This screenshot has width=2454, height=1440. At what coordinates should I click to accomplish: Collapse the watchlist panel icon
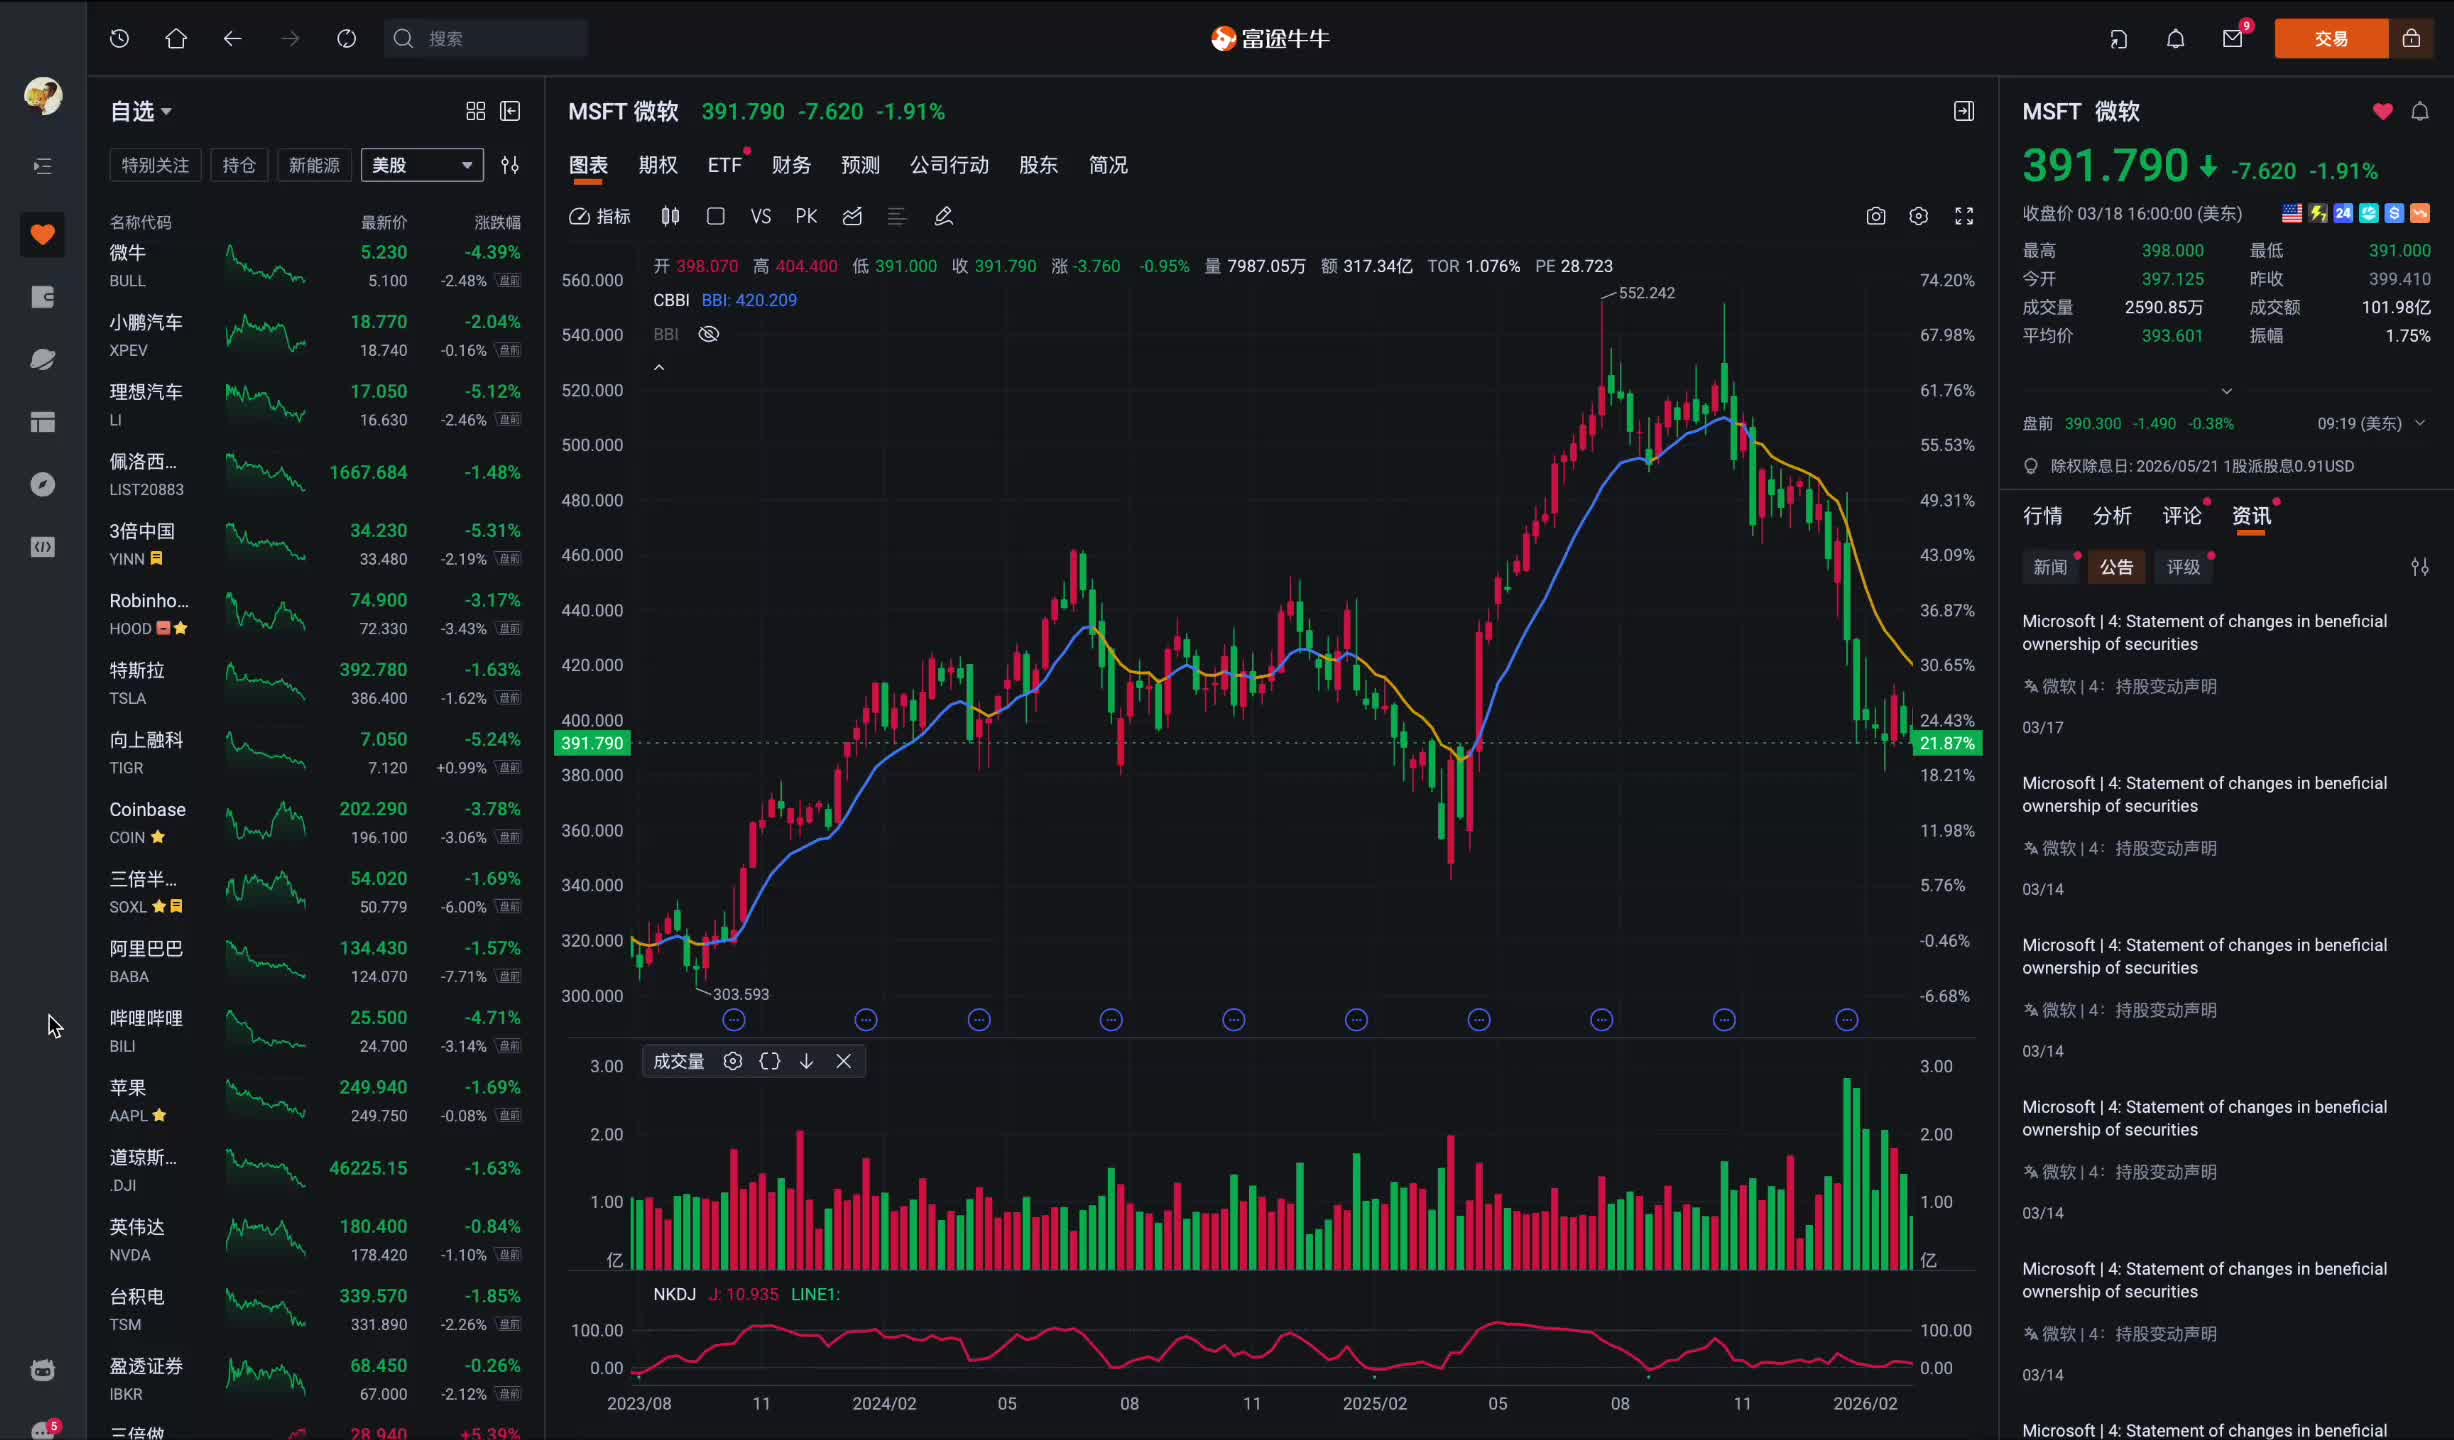pos(510,111)
